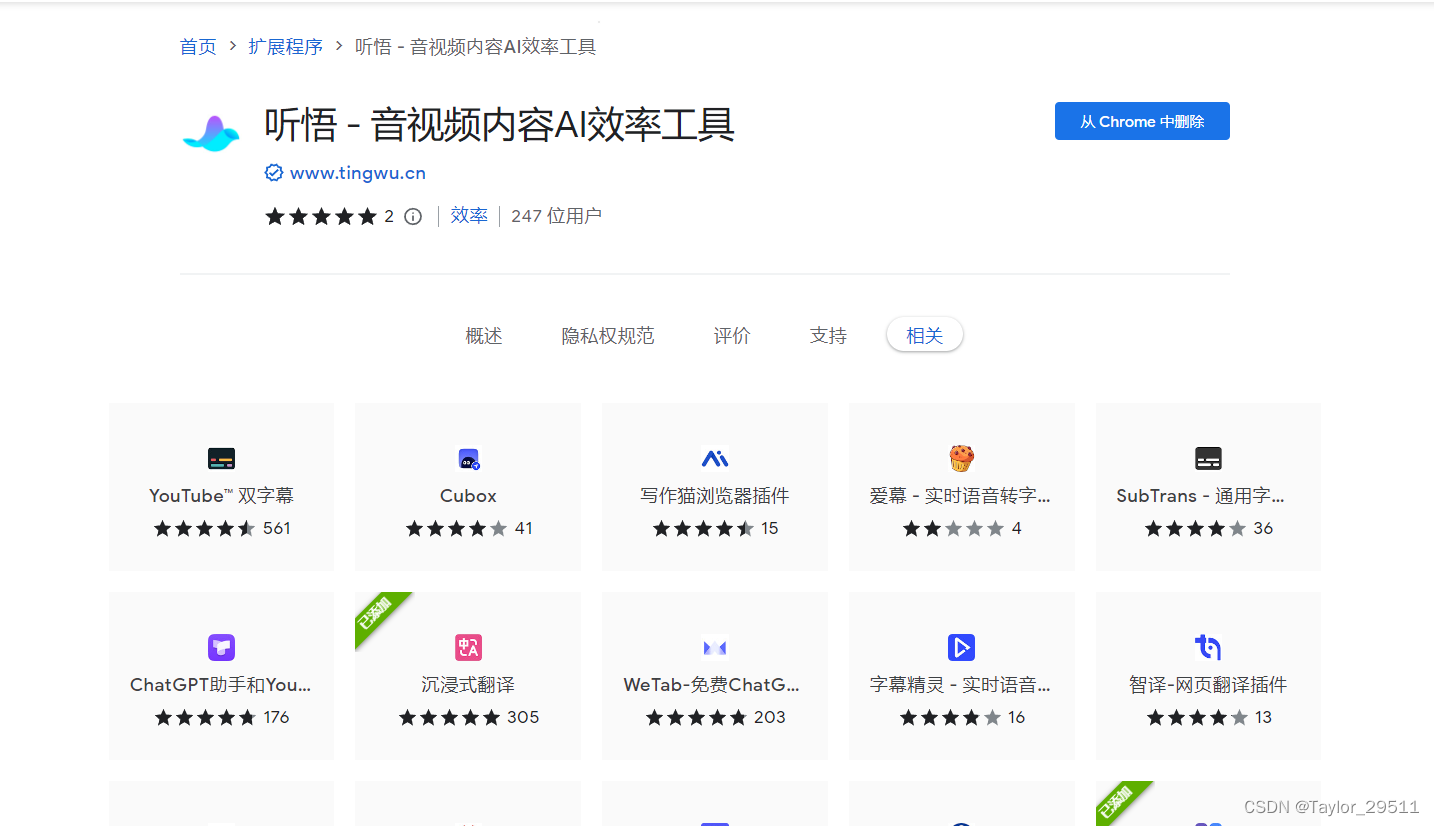Click the Tingwu bird logo icon
1434x826 pixels.
[211, 134]
